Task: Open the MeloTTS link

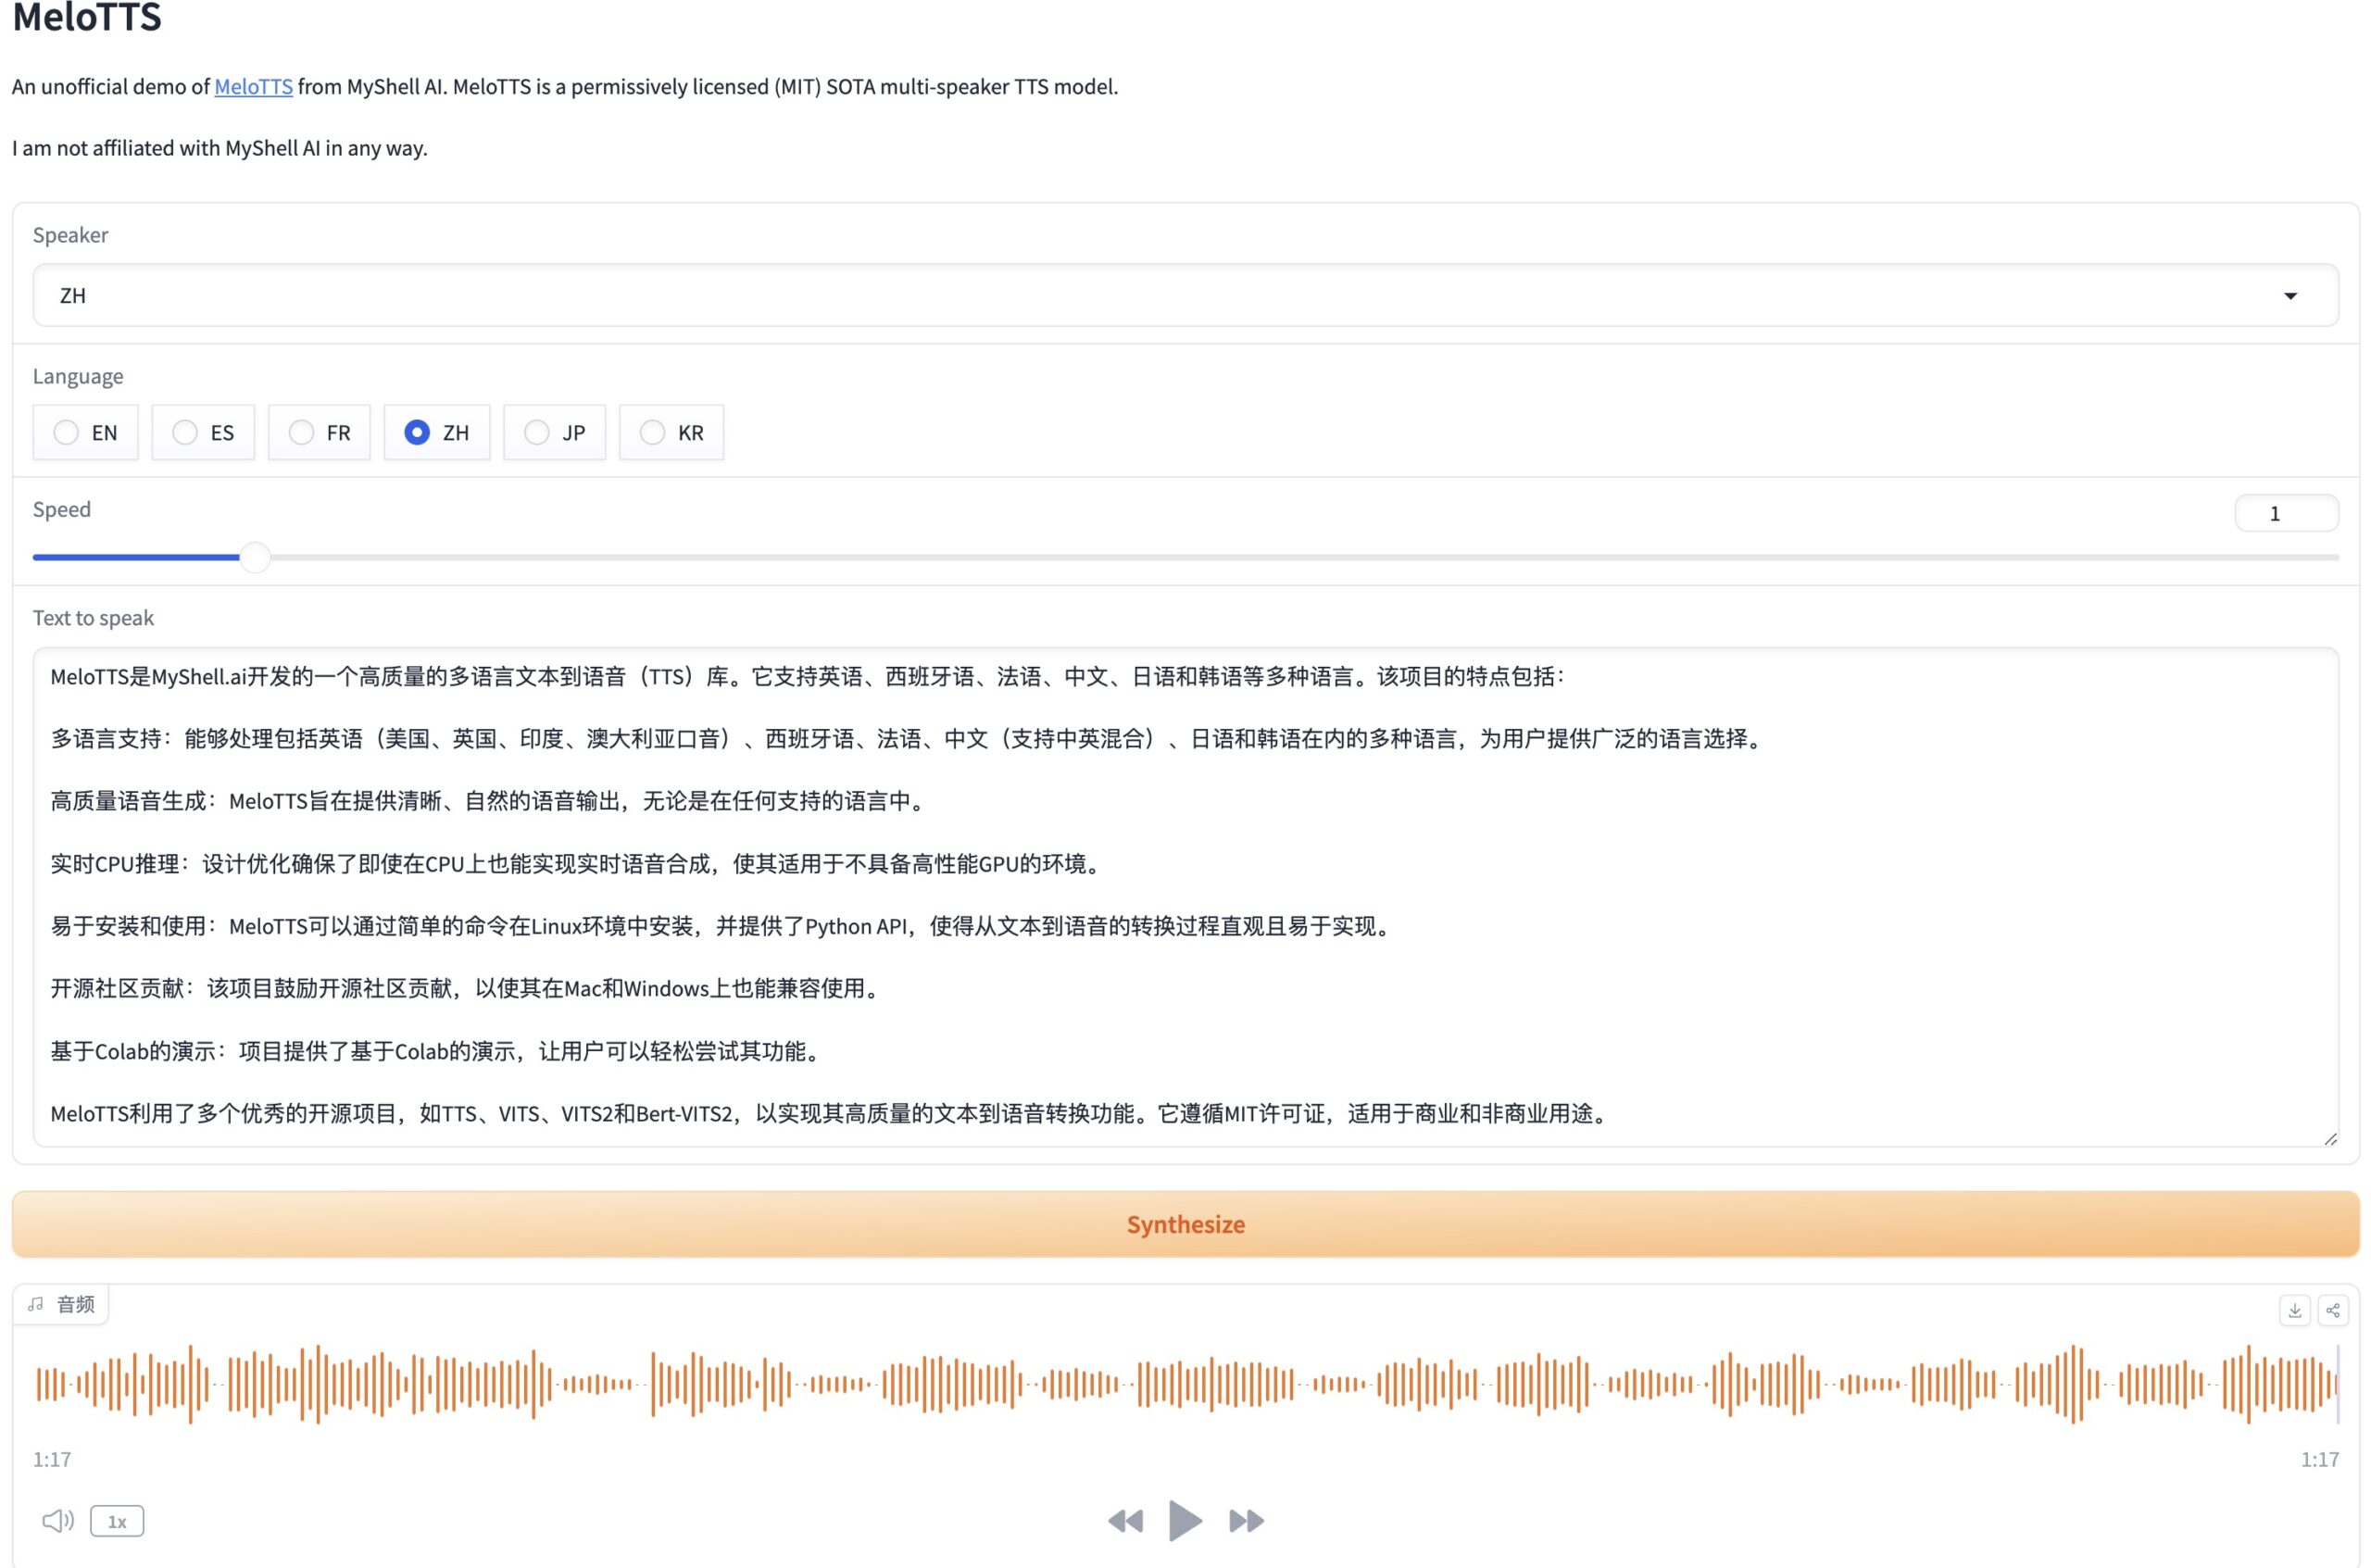Action: pyautogui.click(x=253, y=86)
